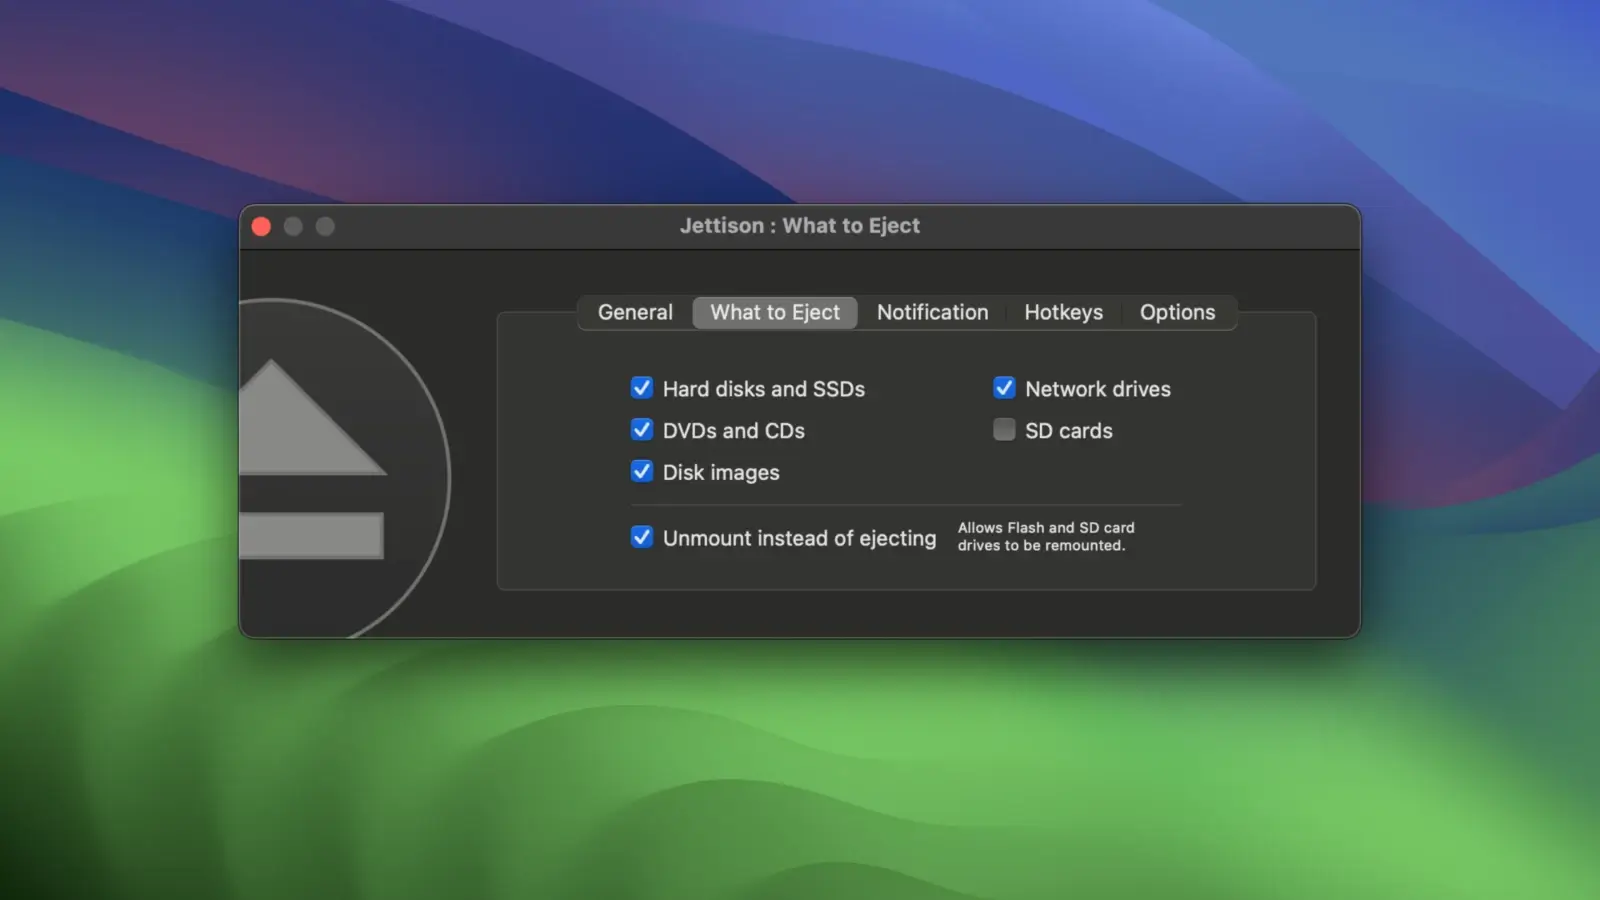Viewport: 1600px width, 900px height.
Task: Click the grayed-out minimize window button
Action: pos(293,227)
